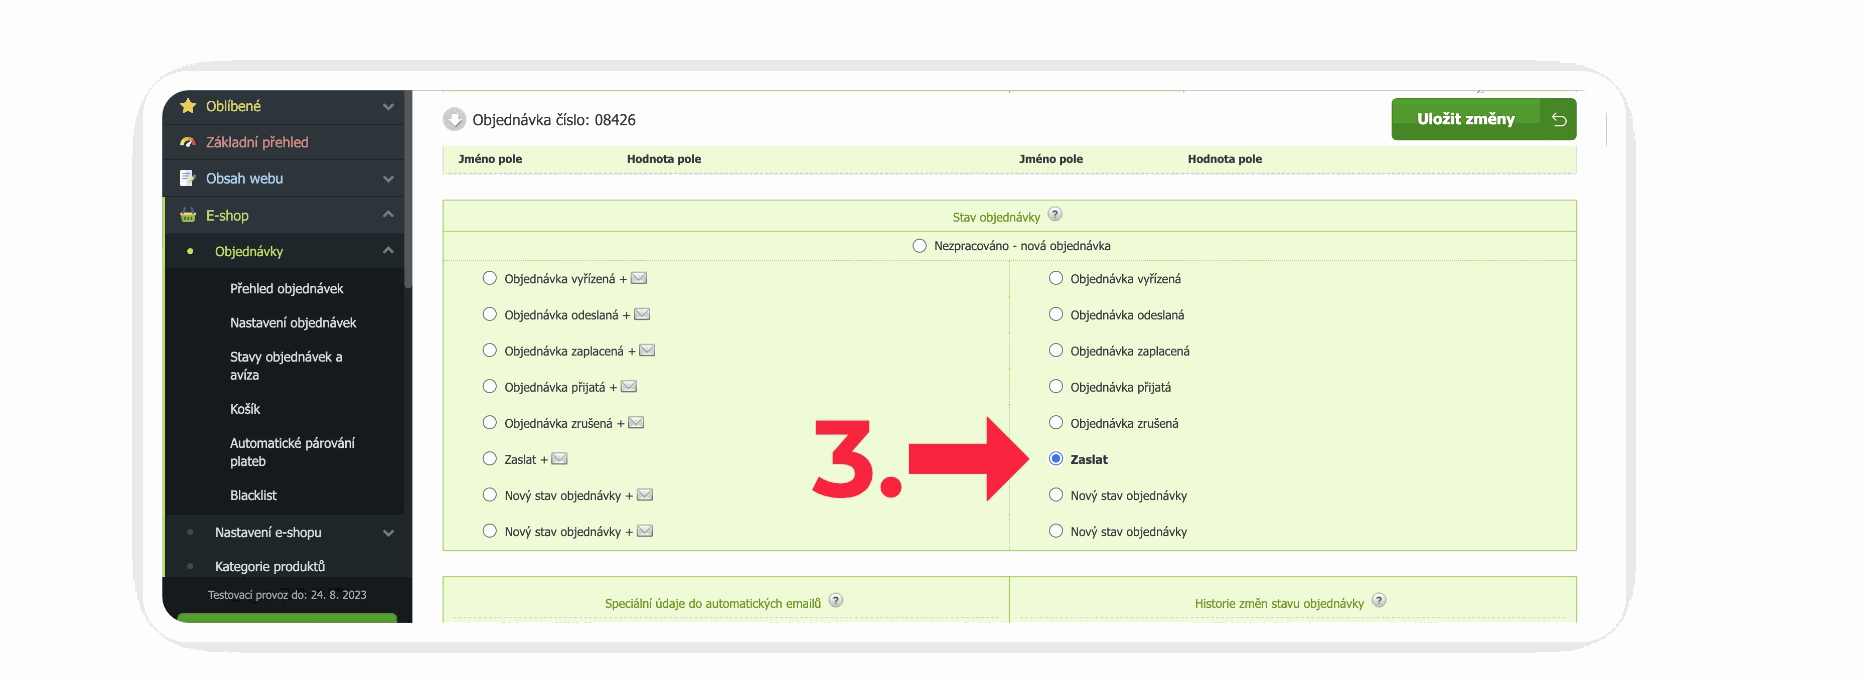
Task: Expand the Obsah webu section chevron
Action: (388, 179)
